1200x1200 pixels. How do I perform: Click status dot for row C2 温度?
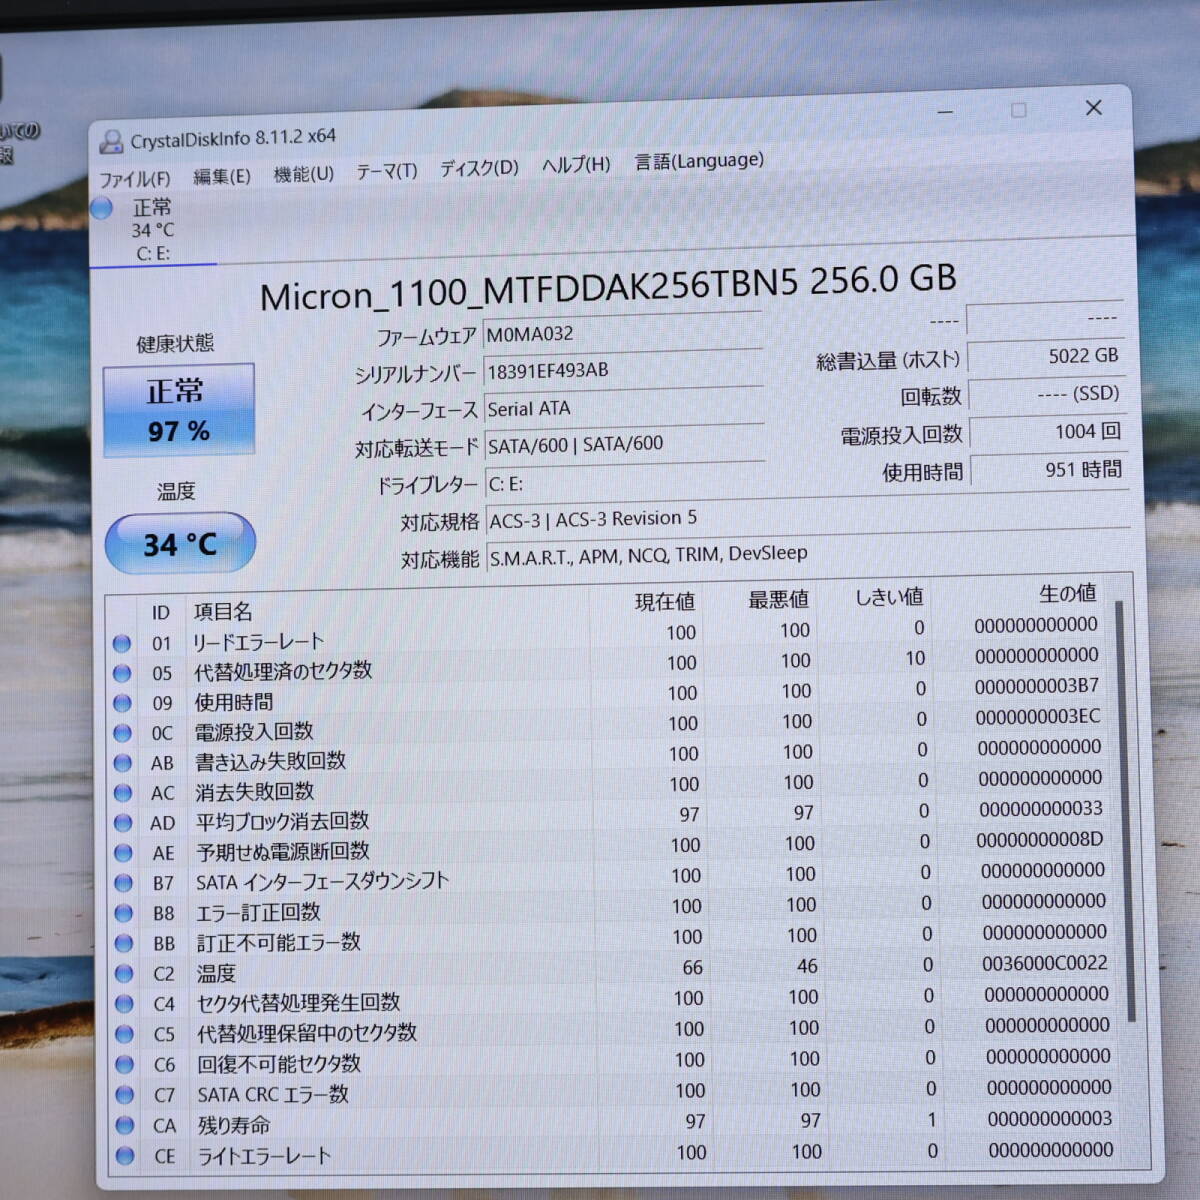[x=124, y=973]
